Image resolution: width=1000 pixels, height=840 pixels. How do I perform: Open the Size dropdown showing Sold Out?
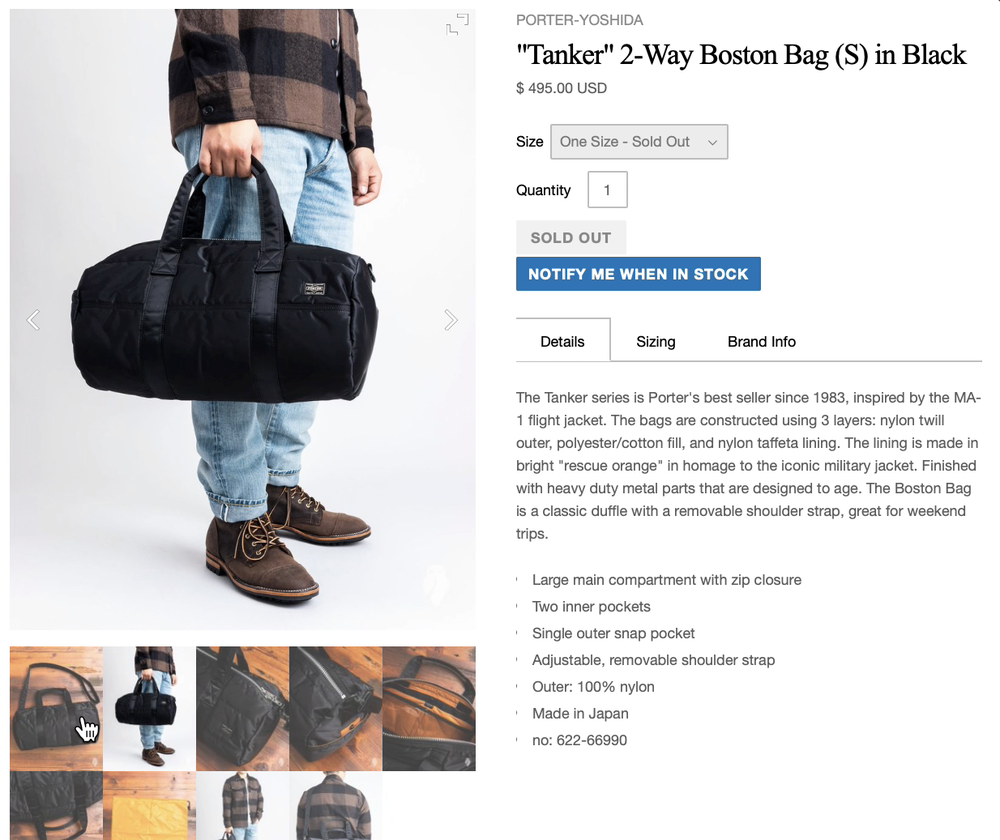[x=638, y=142]
